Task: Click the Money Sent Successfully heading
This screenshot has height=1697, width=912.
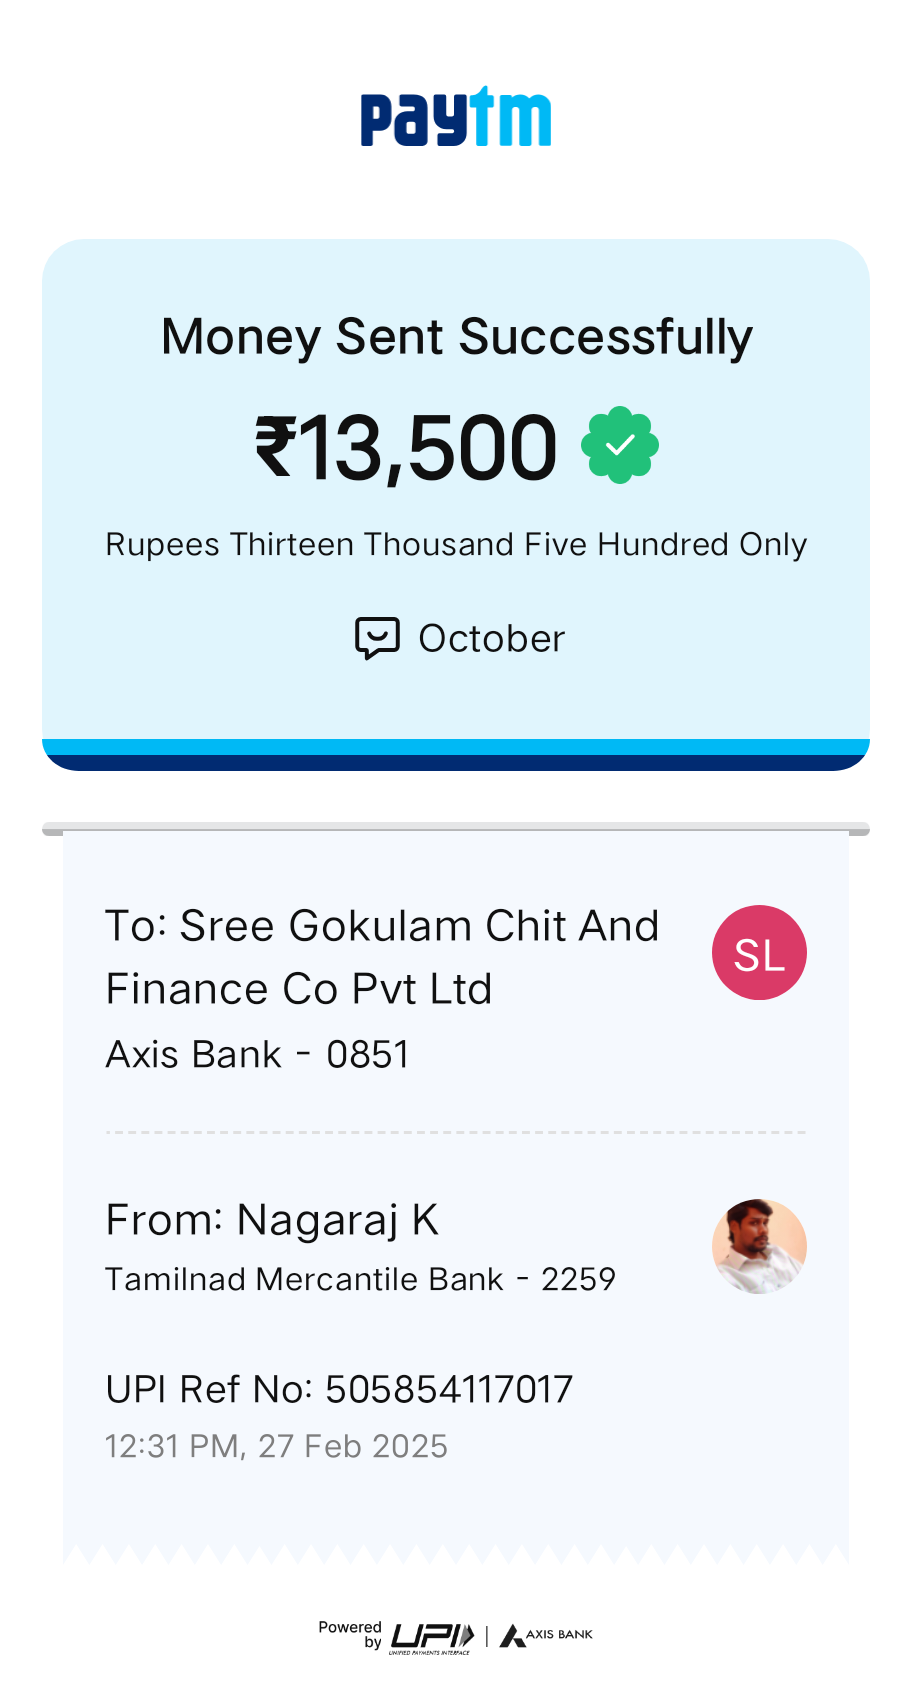Action: click(456, 337)
